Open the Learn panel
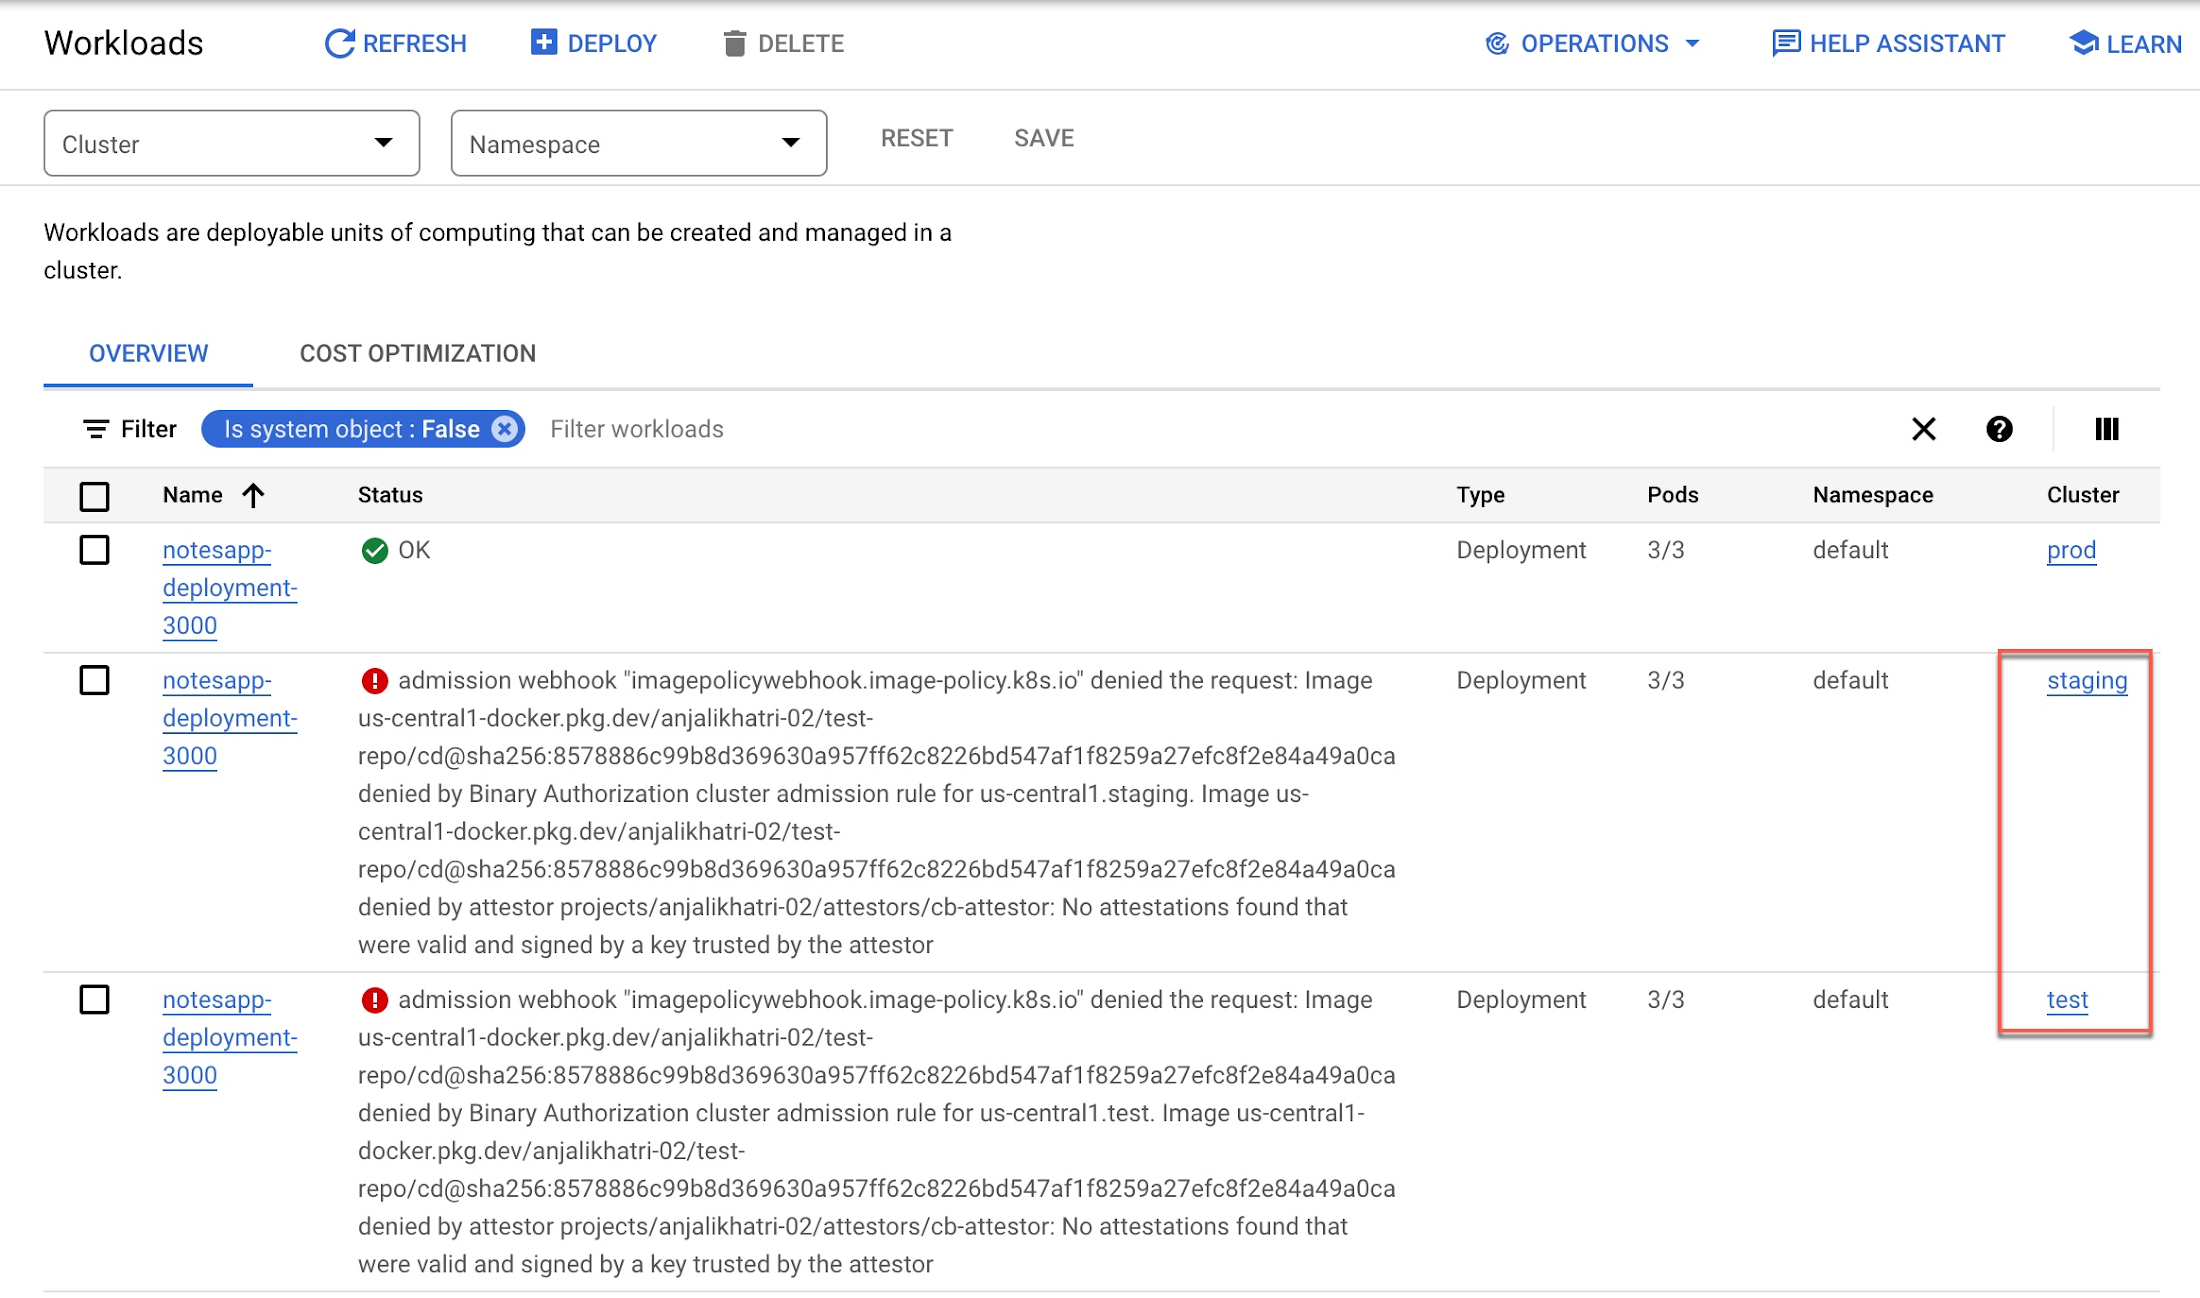 pos(2126,44)
